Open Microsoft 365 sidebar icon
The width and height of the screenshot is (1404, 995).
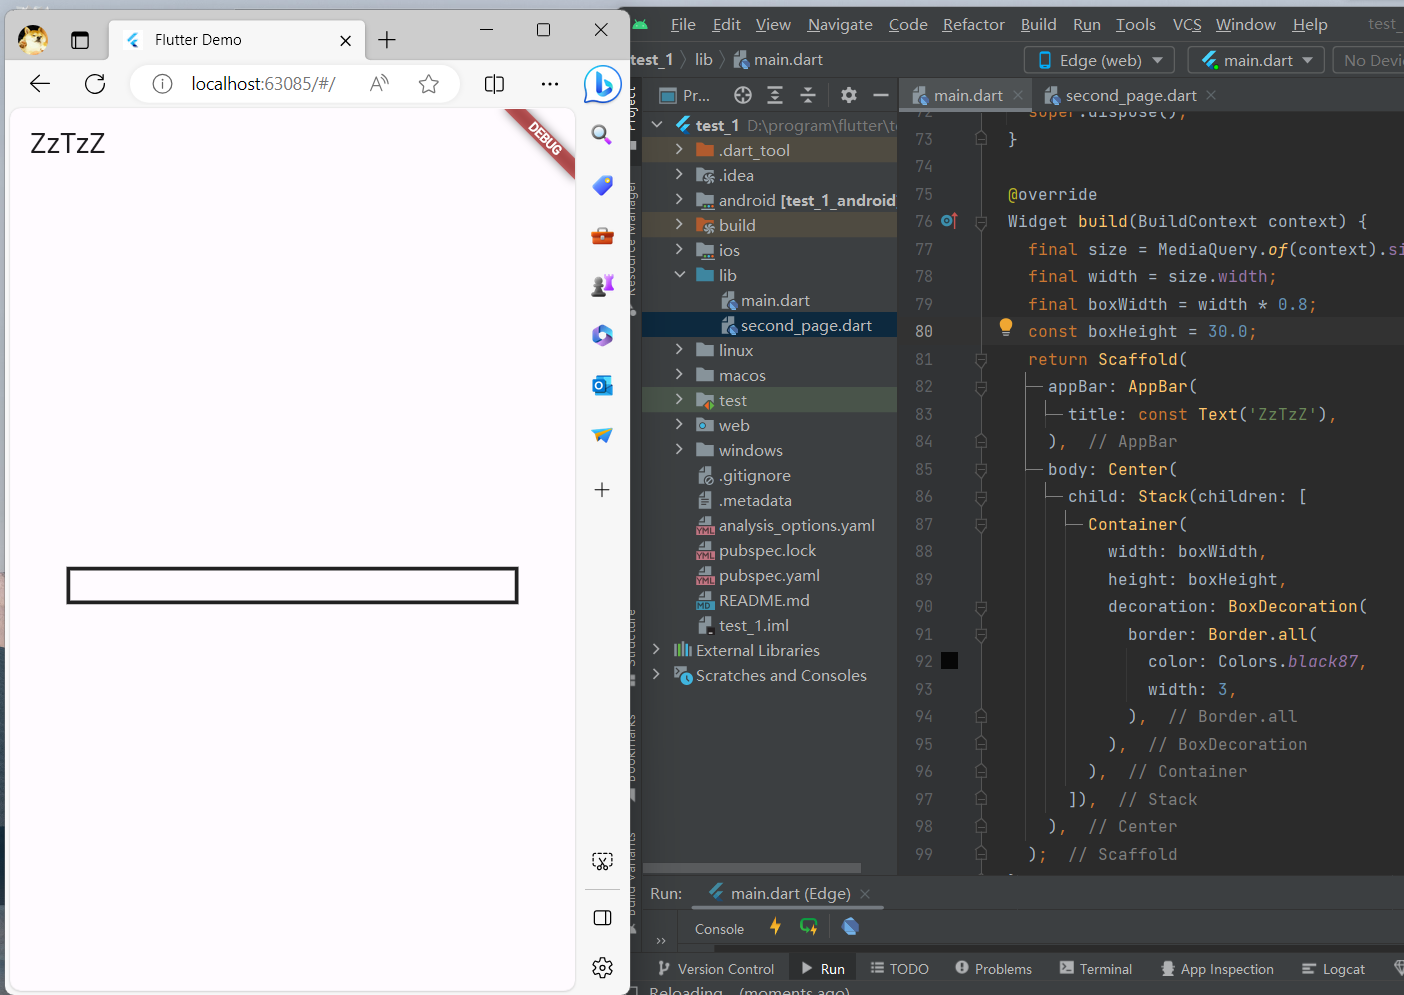pos(602,335)
